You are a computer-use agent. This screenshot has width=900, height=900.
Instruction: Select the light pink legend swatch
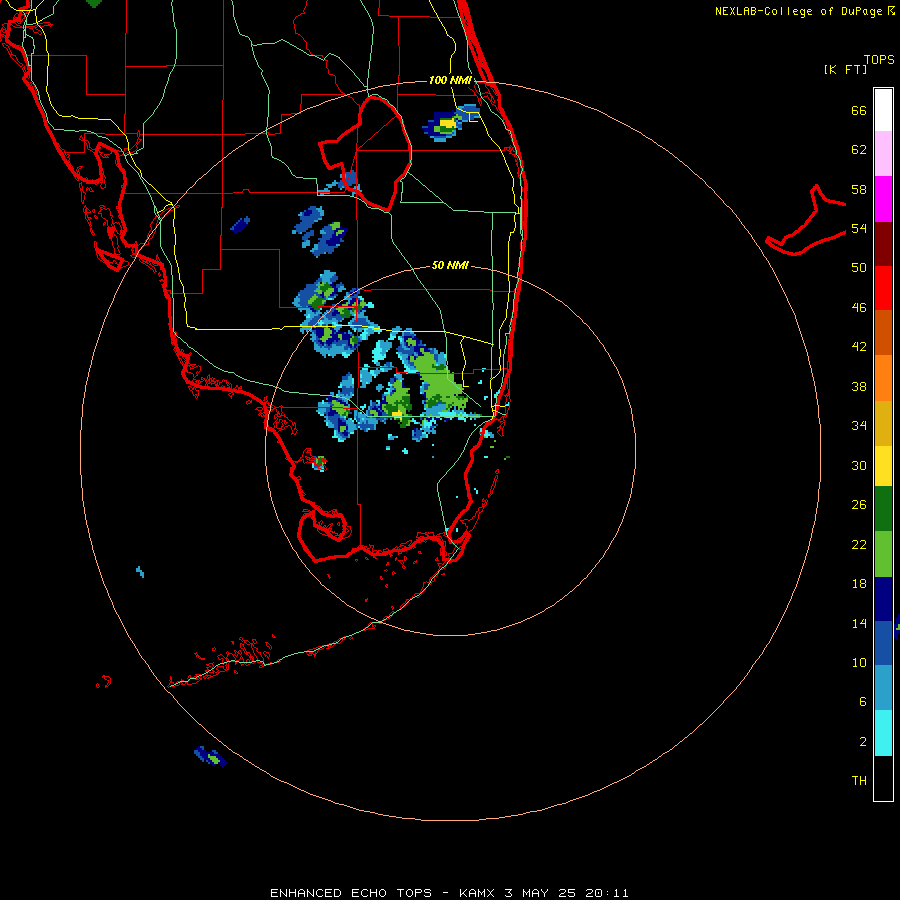[x=883, y=153]
